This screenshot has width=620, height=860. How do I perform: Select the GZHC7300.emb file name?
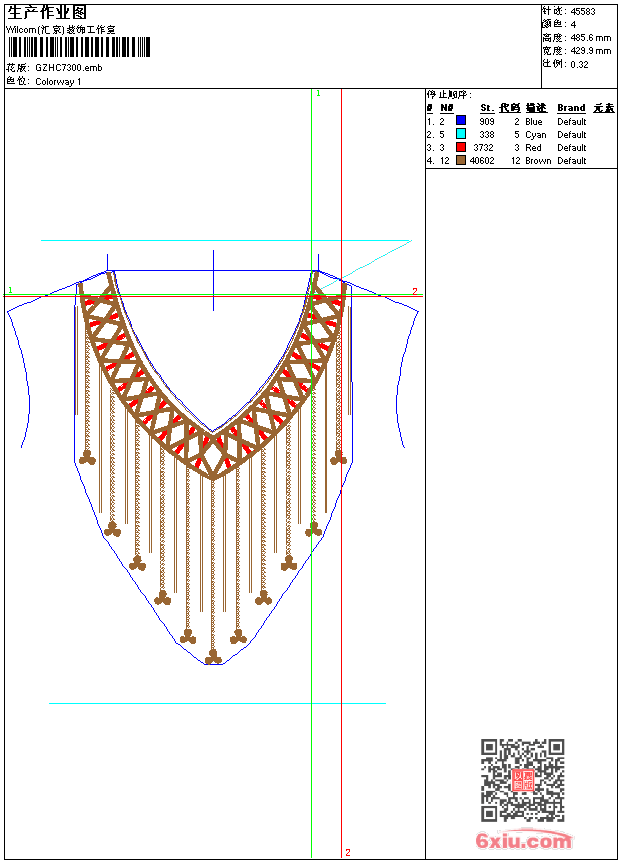point(68,68)
